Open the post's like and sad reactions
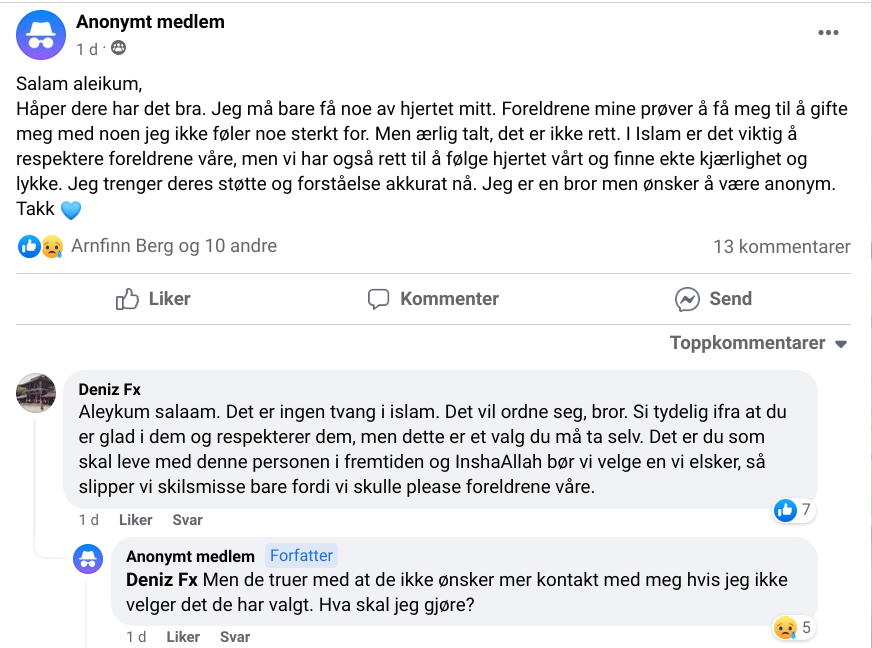The height and width of the screenshot is (648, 872). [41, 246]
